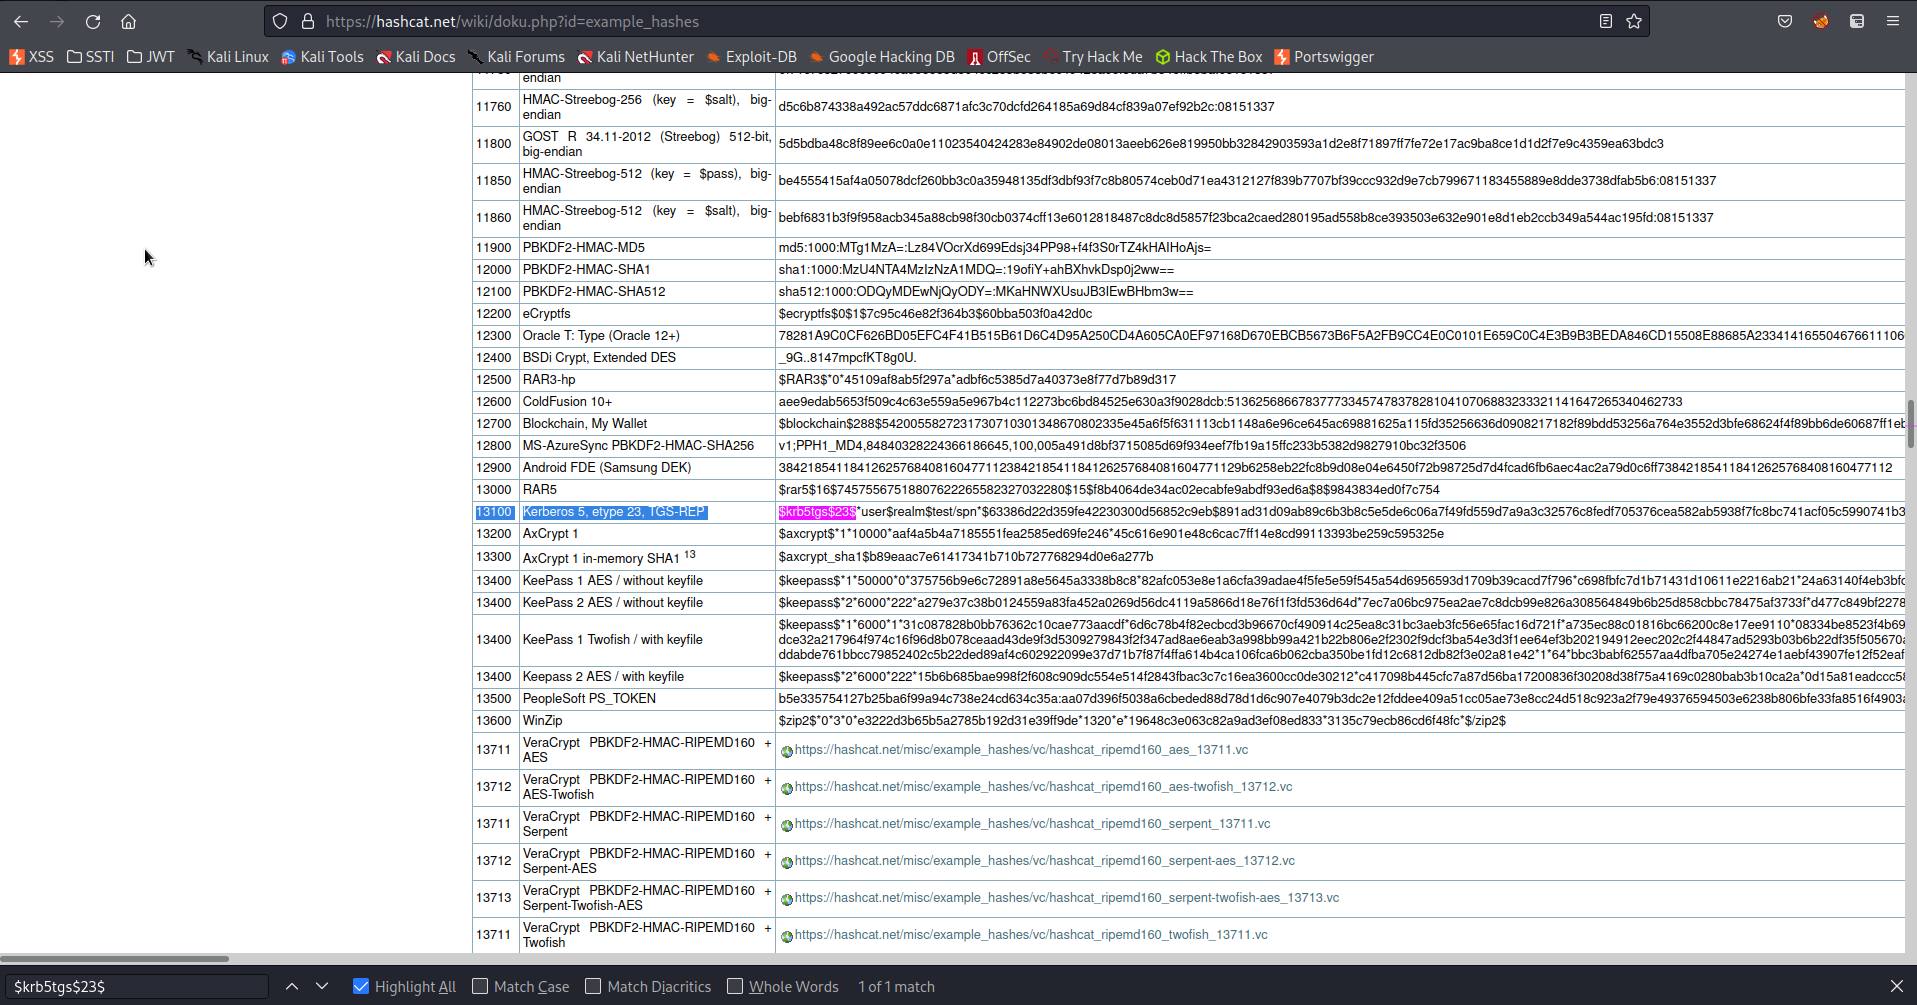
Task: Open the Exploit-DB bookmark
Action: [751, 57]
